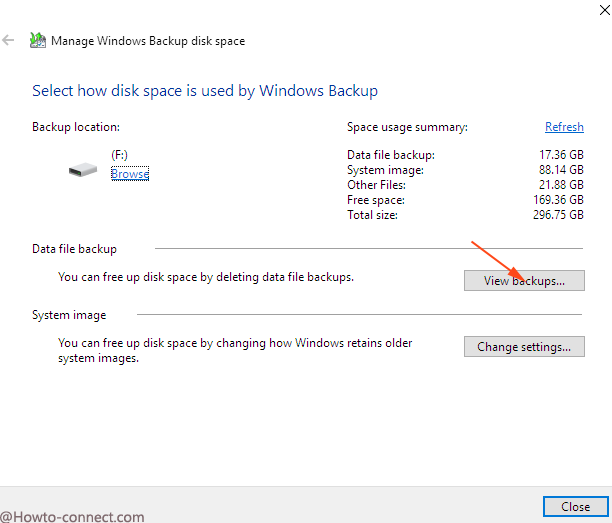Viewport: 612px width, 523px height.
Task: Click the Data file backup value 17.36 GB
Action: click(x=561, y=155)
